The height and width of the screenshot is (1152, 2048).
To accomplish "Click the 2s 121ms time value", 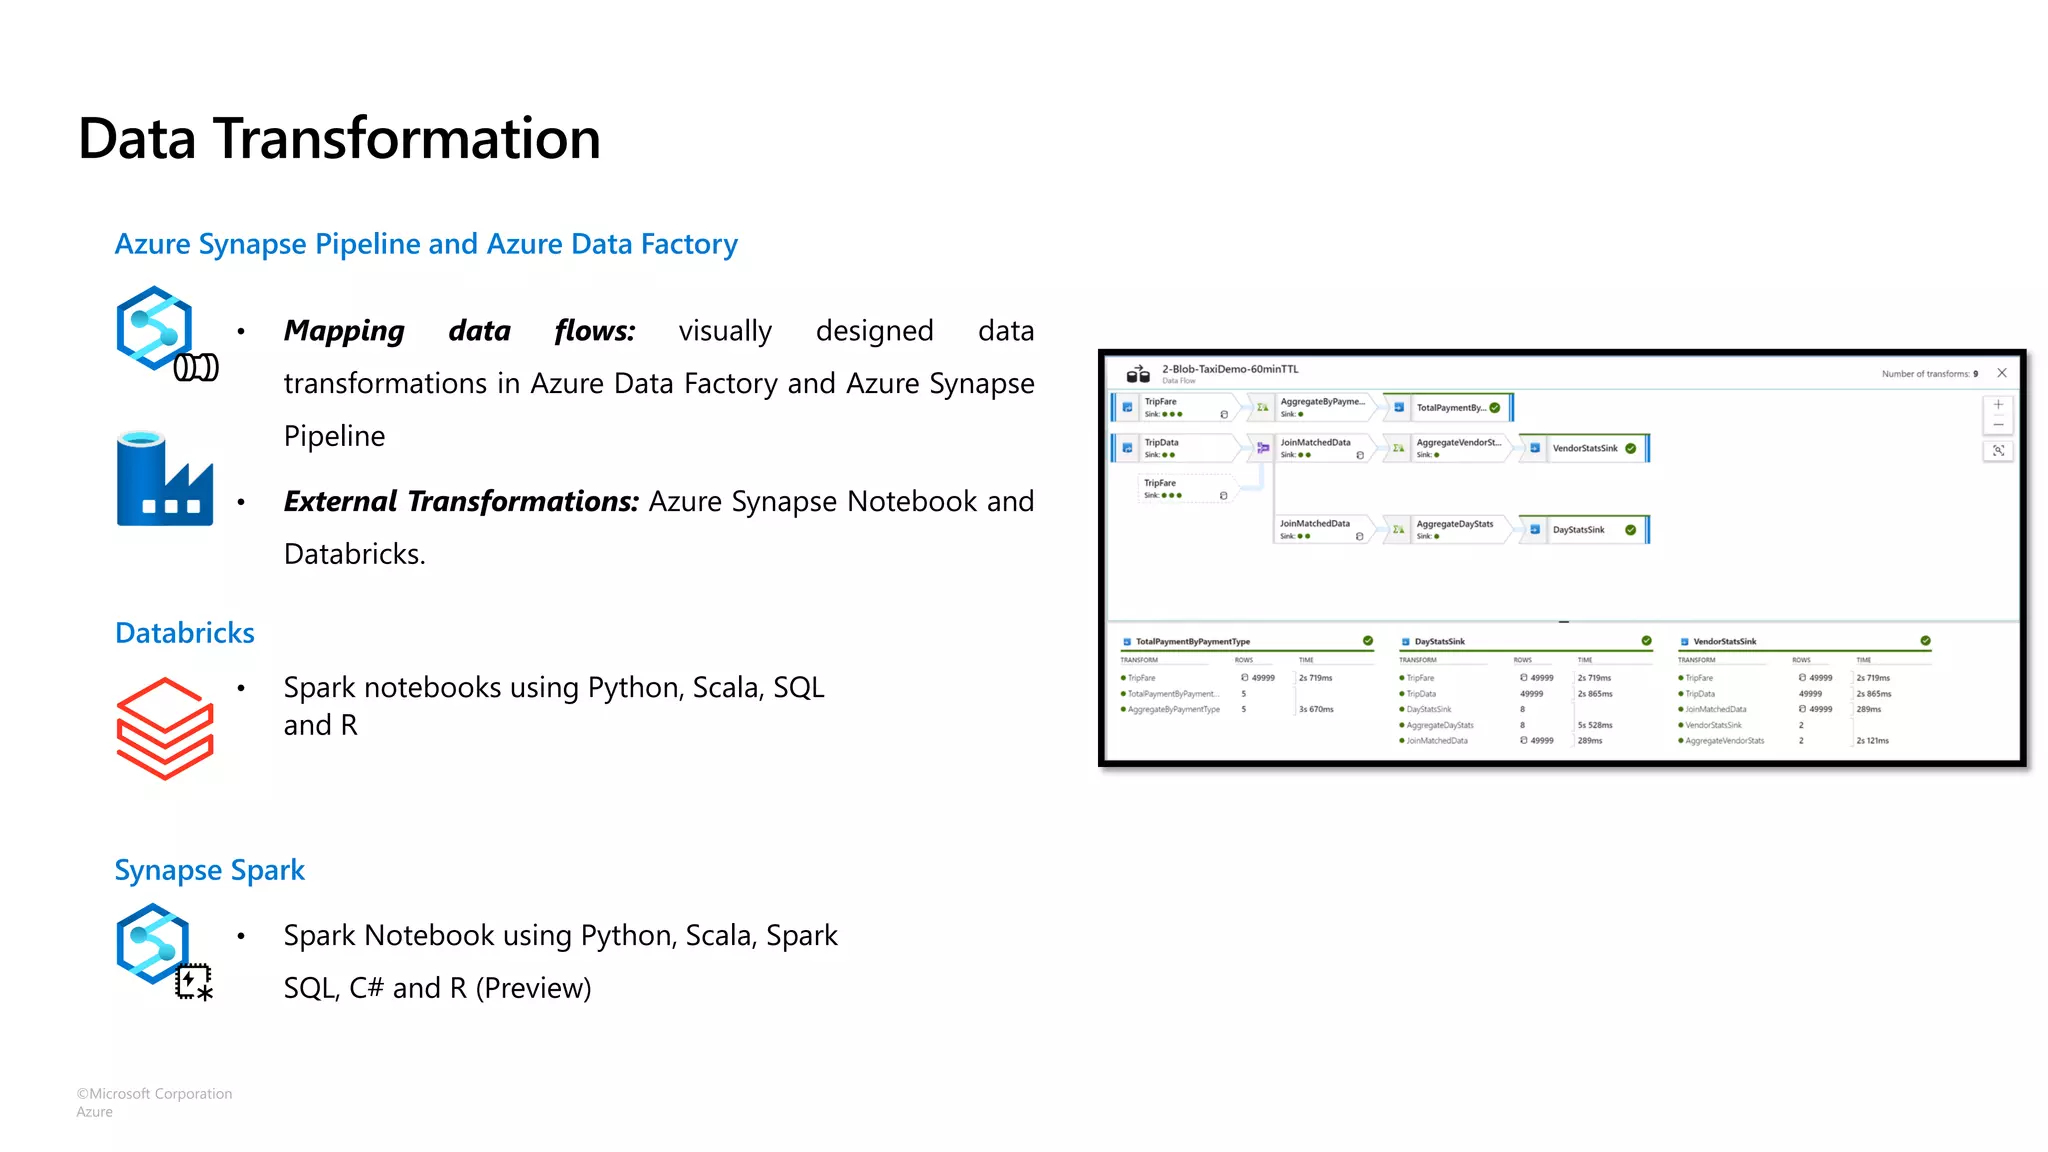I will click(1873, 741).
